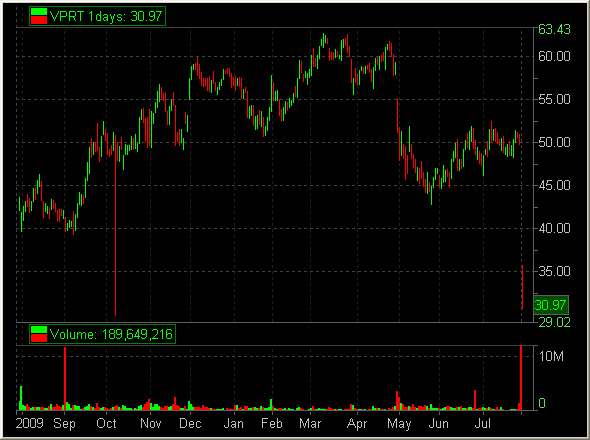Select the Feb label on time axis
The image size is (590, 440).
[272, 423]
